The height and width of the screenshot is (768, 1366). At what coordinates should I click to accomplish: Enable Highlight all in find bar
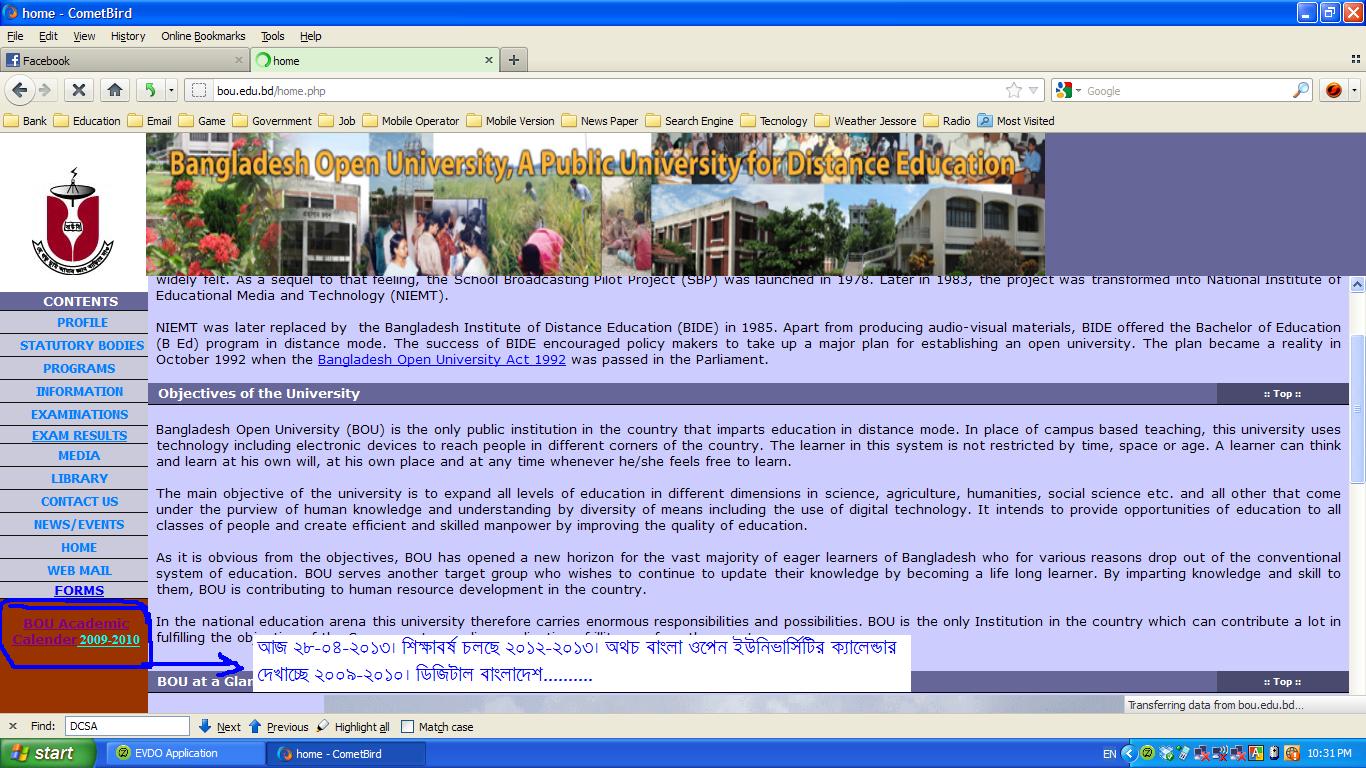(x=353, y=727)
